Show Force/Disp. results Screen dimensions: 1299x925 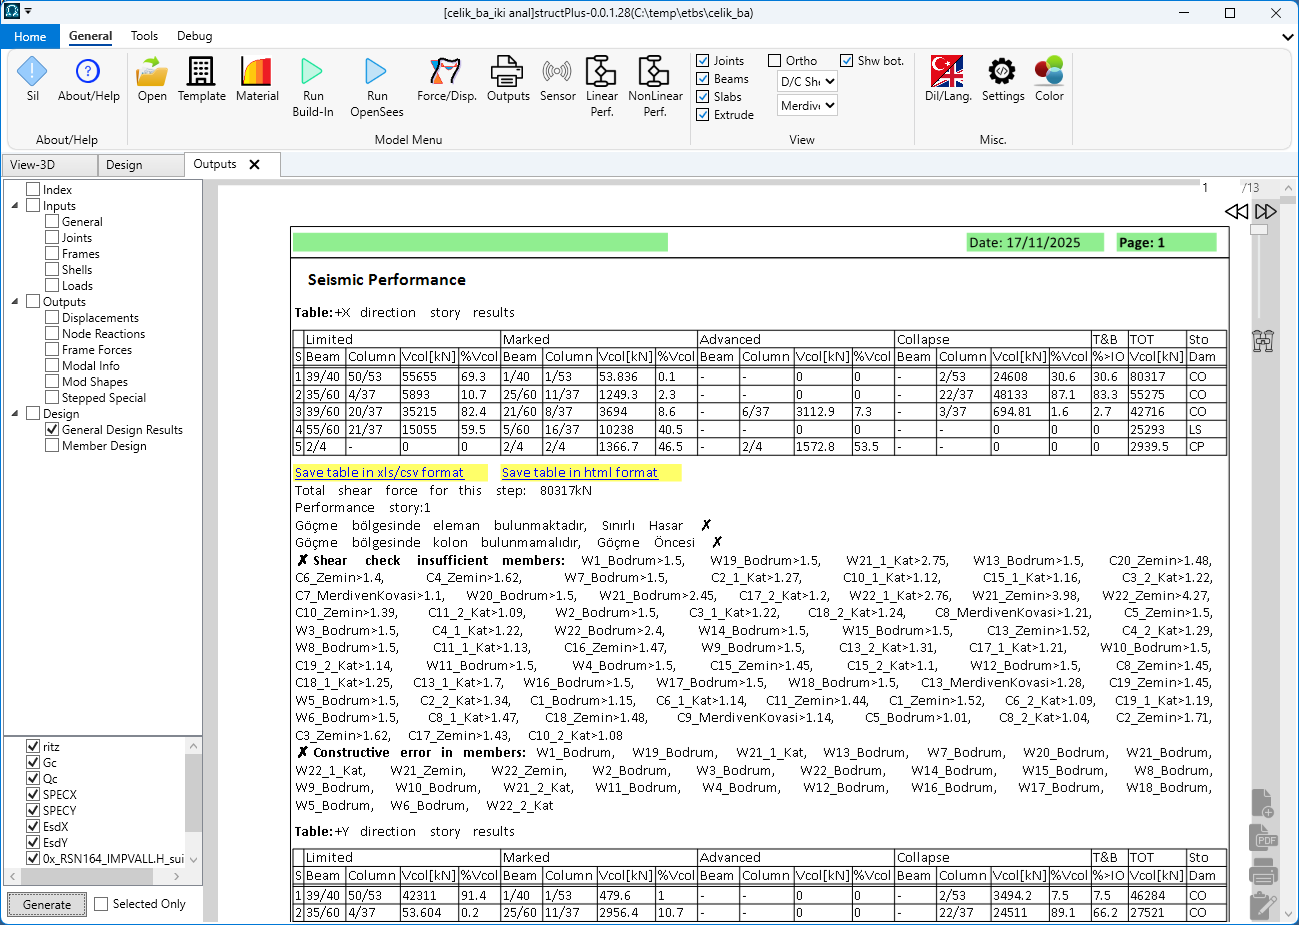(446, 72)
